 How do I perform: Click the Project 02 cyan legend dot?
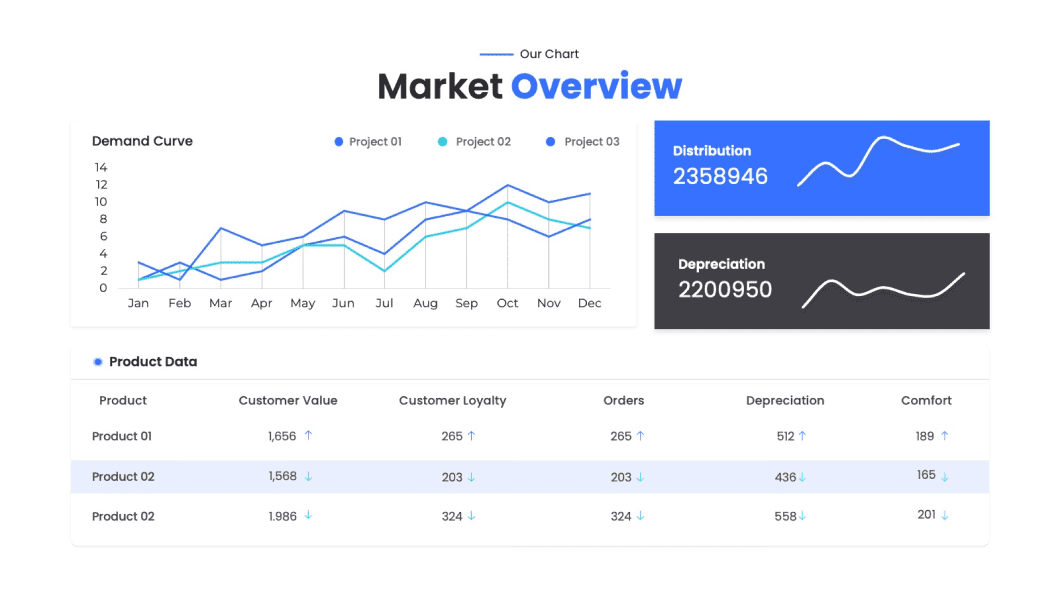[x=442, y=142]
